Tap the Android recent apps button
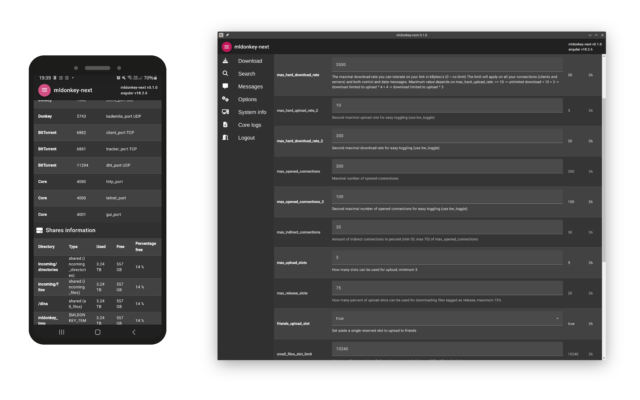This screenshot has width=640, height=400. coord(61,332)
